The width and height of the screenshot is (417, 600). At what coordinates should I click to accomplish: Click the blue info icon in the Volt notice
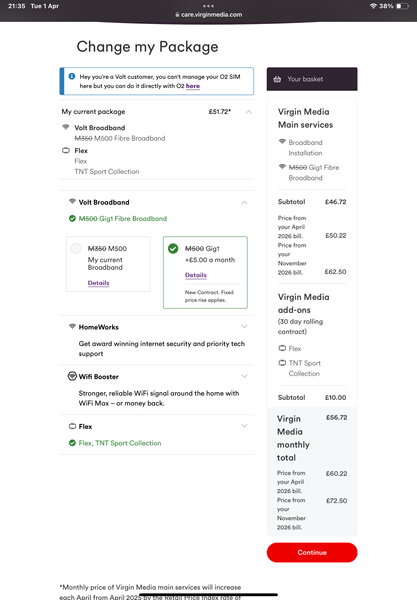pos(72,76)
